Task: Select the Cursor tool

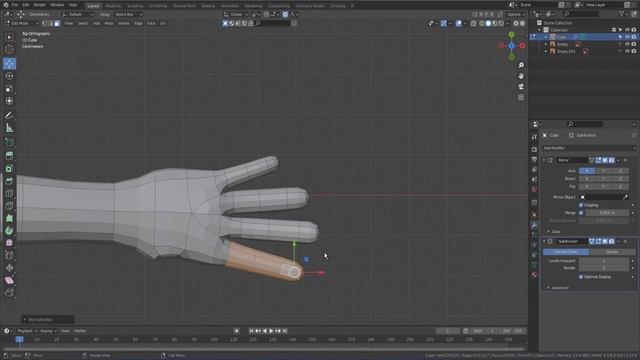Action: 9,50
